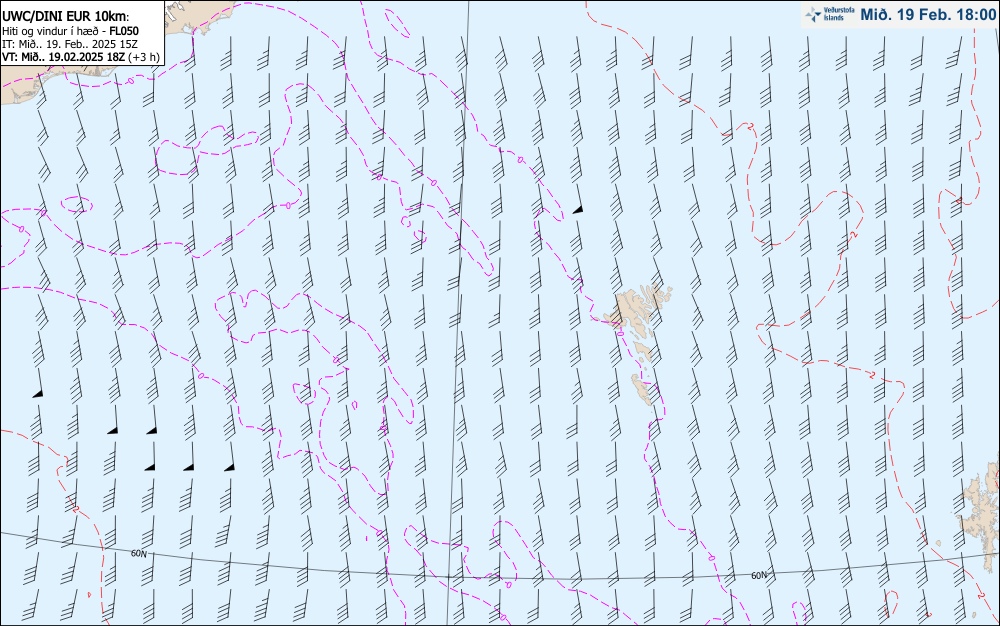The width and height of the screenshot is (1000, 626).
Task: Click the Veðurstofa Íslands logo
Action: [x=830, y=14]
